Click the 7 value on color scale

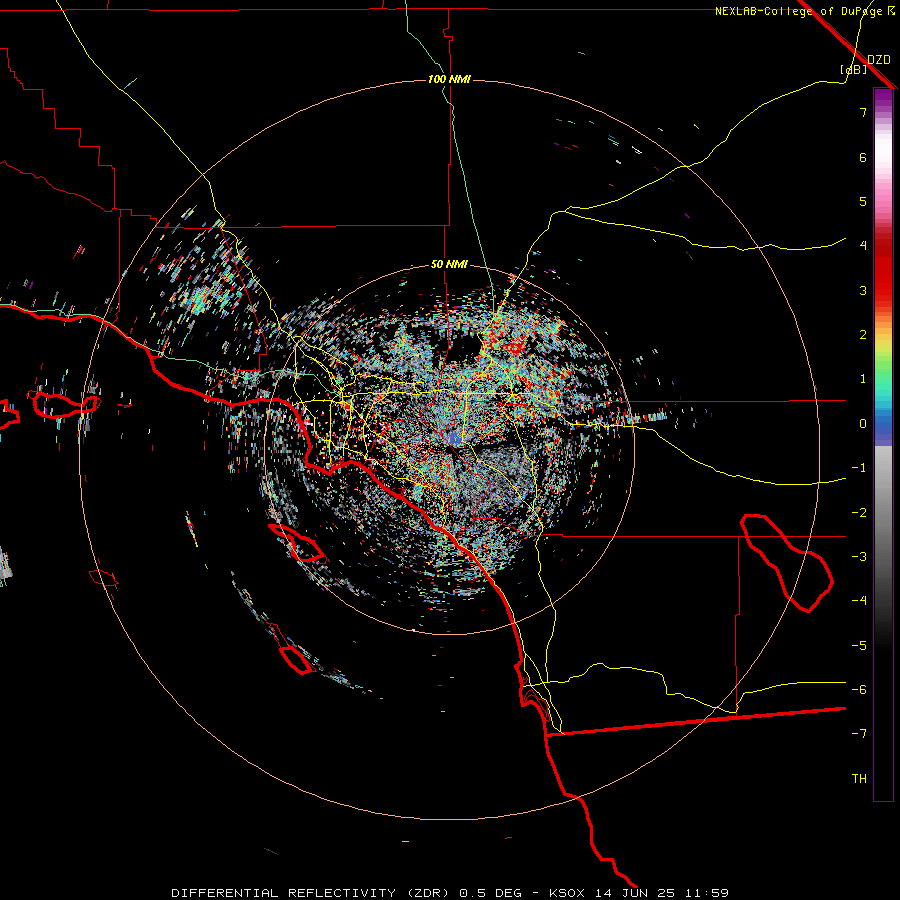pos(863,112)
